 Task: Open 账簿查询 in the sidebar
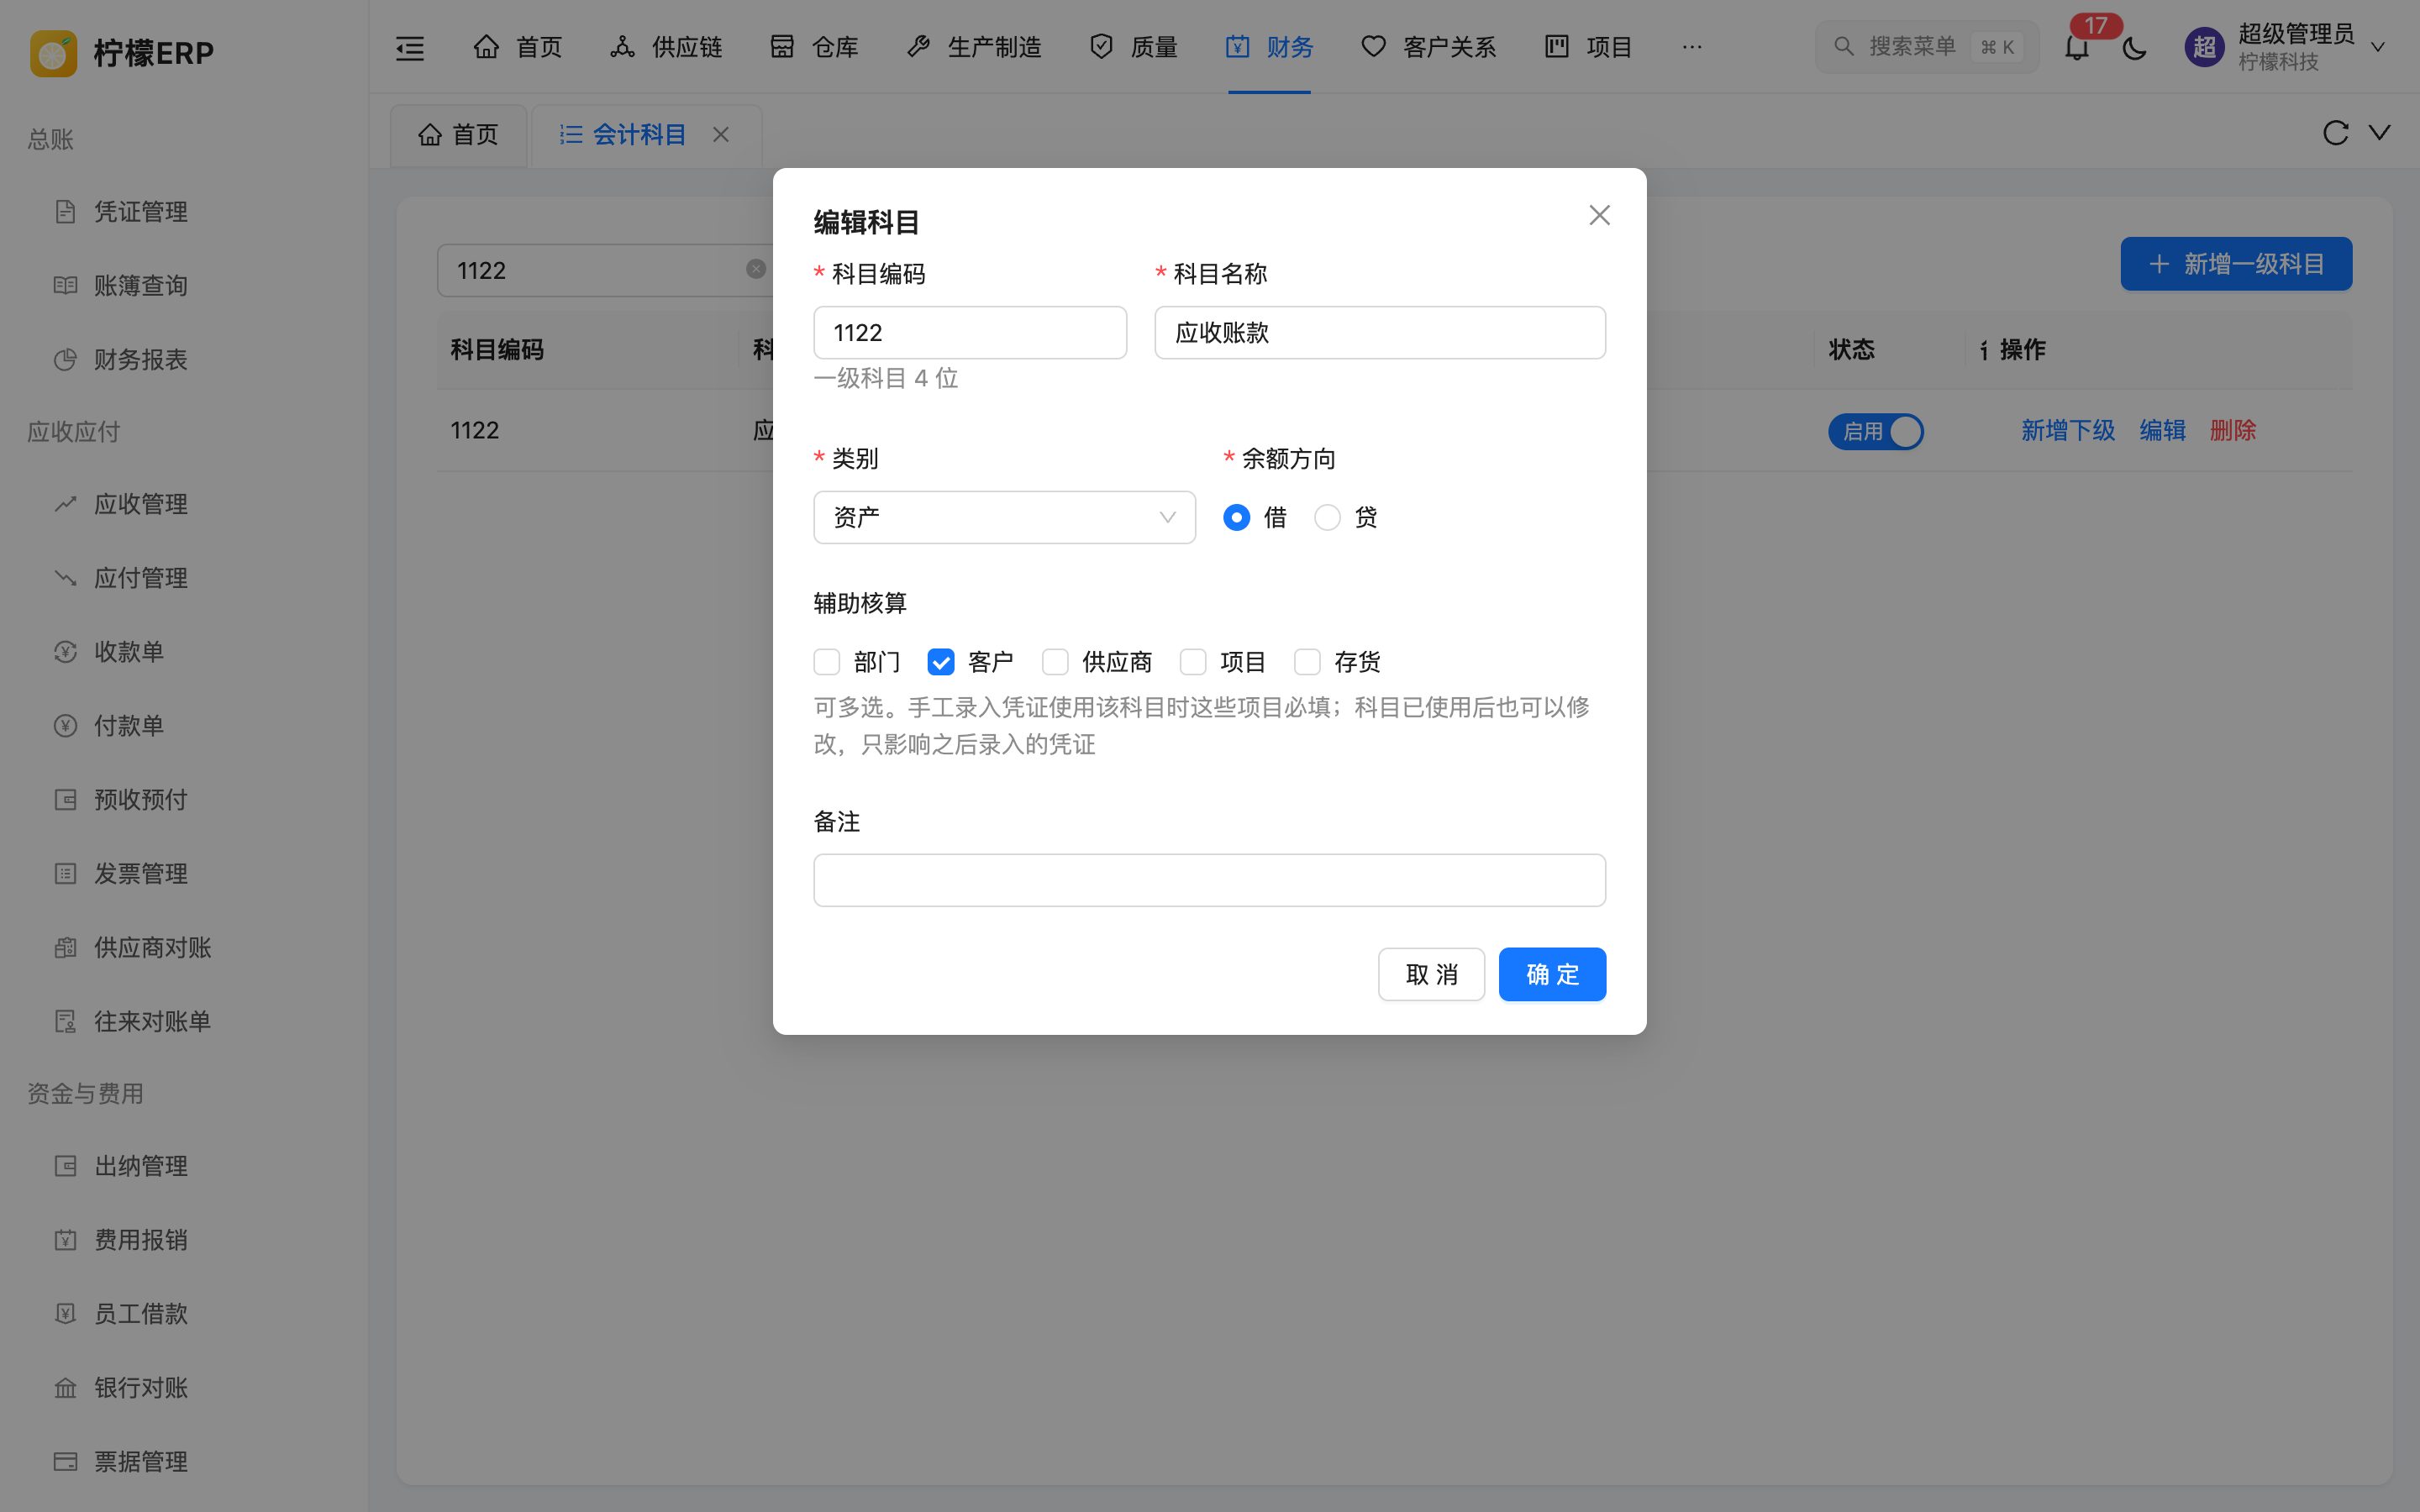141,286
